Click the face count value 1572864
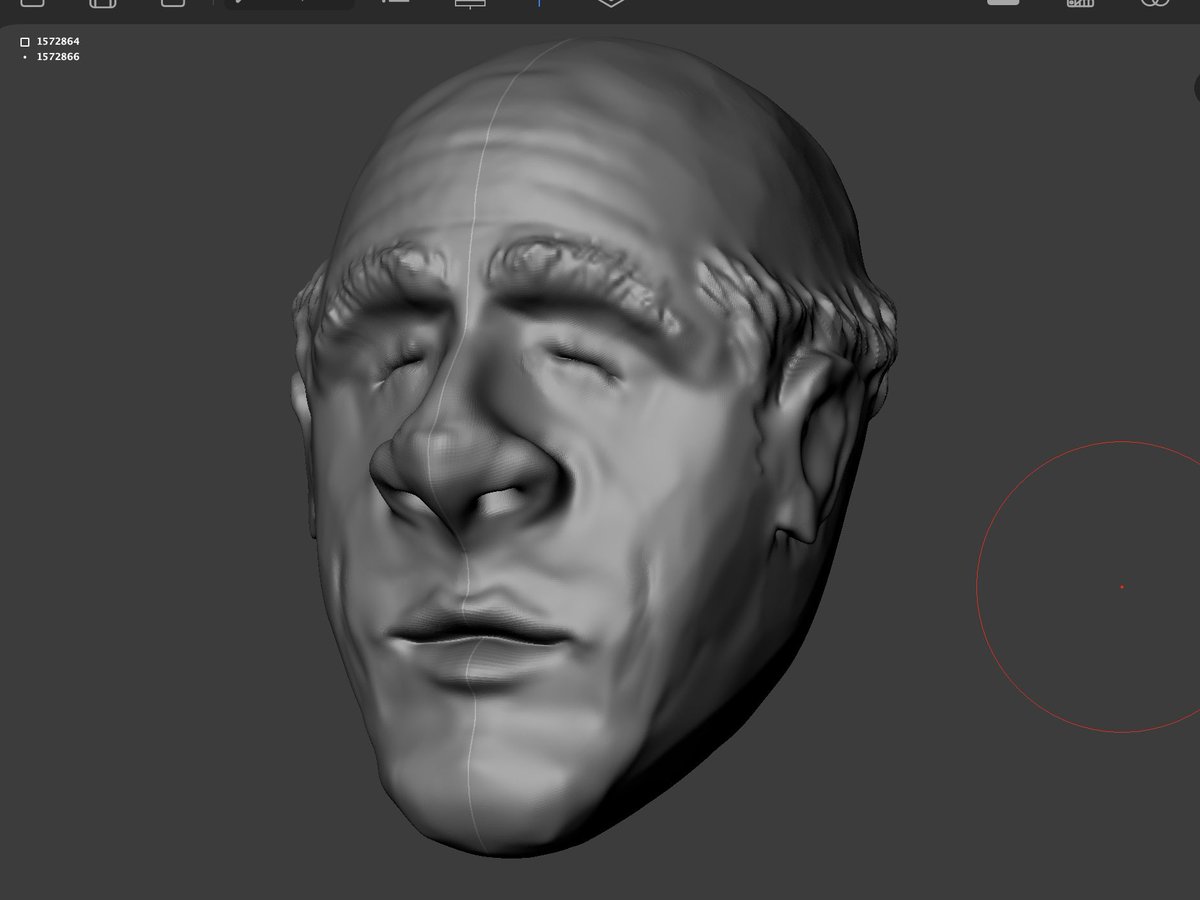The height and width of the screenshot is (900, 1200). [58, 42]
